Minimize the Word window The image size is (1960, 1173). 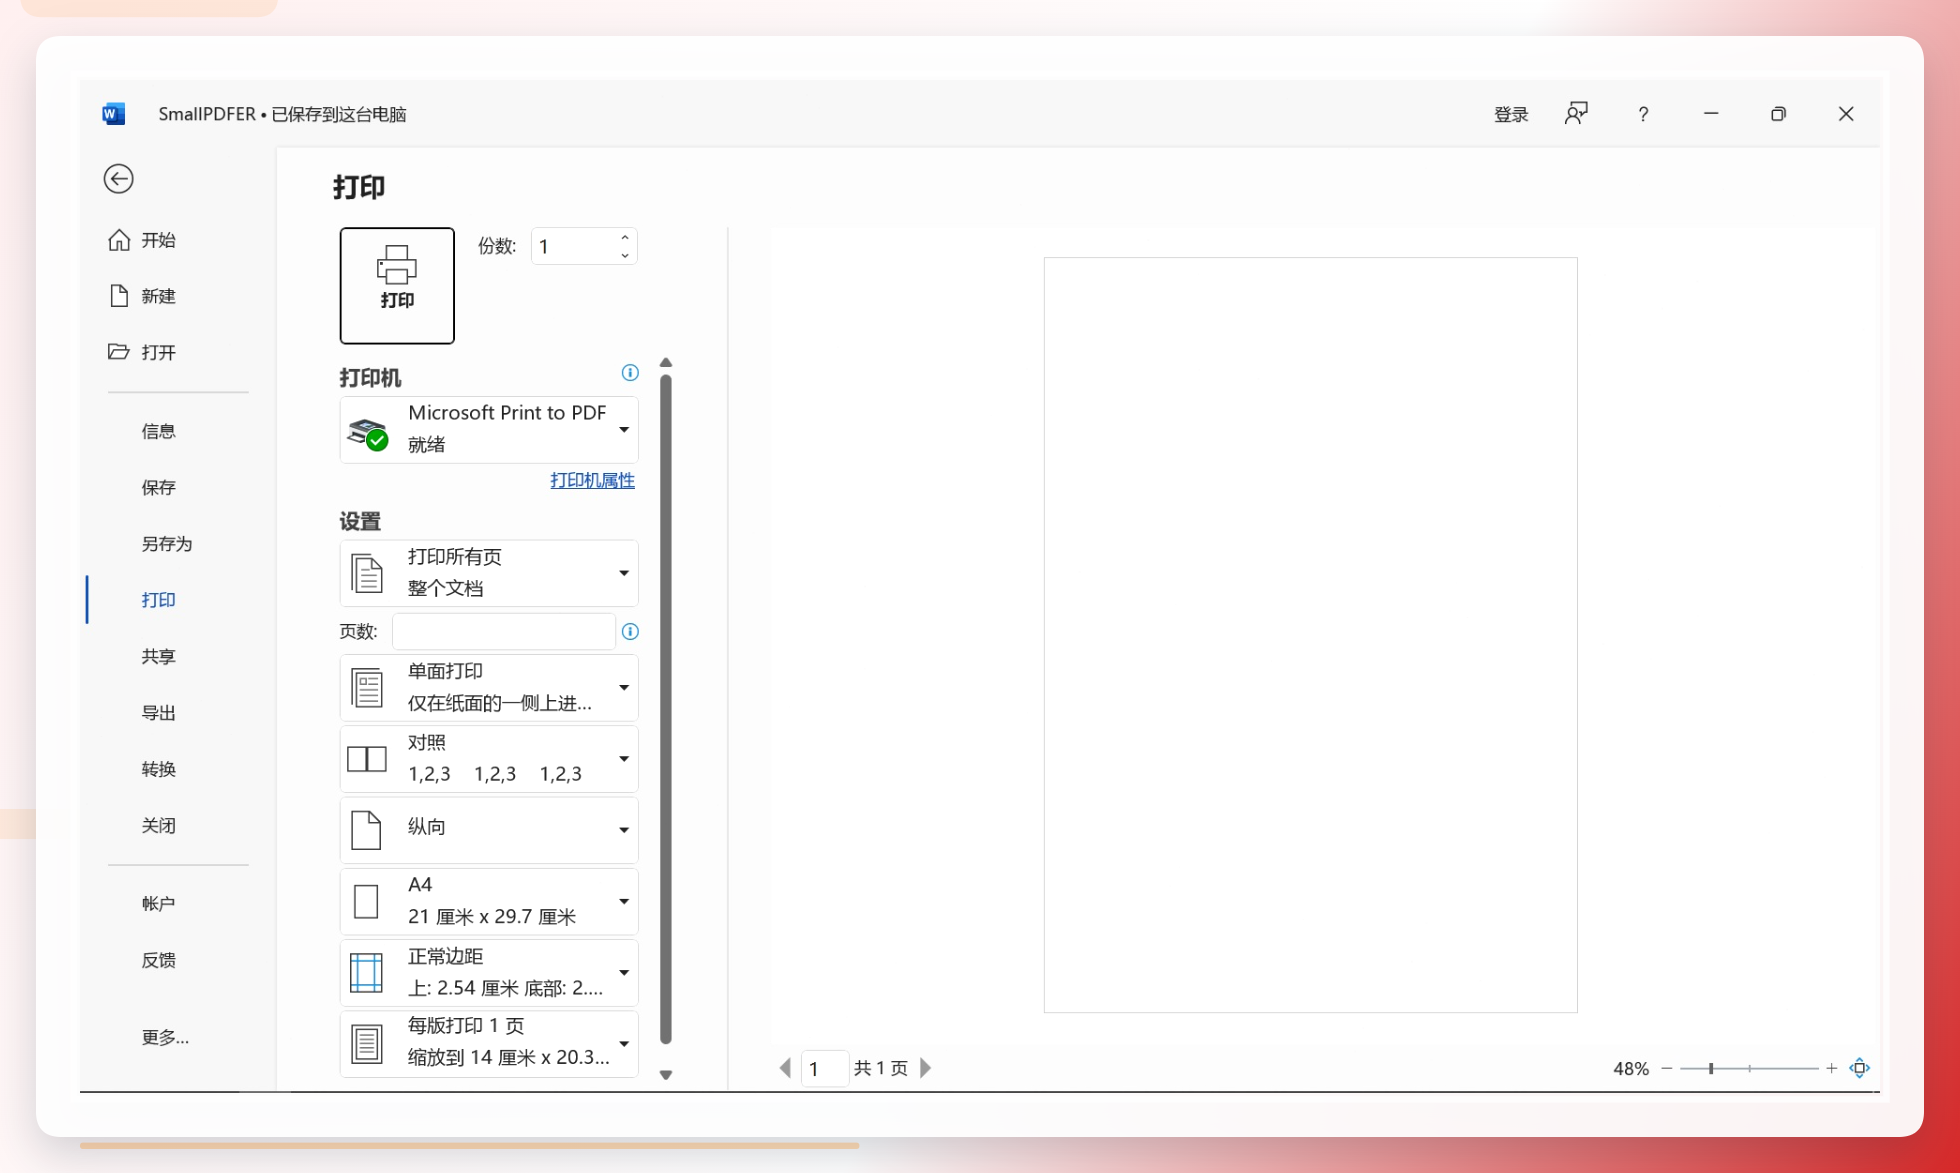click(1711, 114)
